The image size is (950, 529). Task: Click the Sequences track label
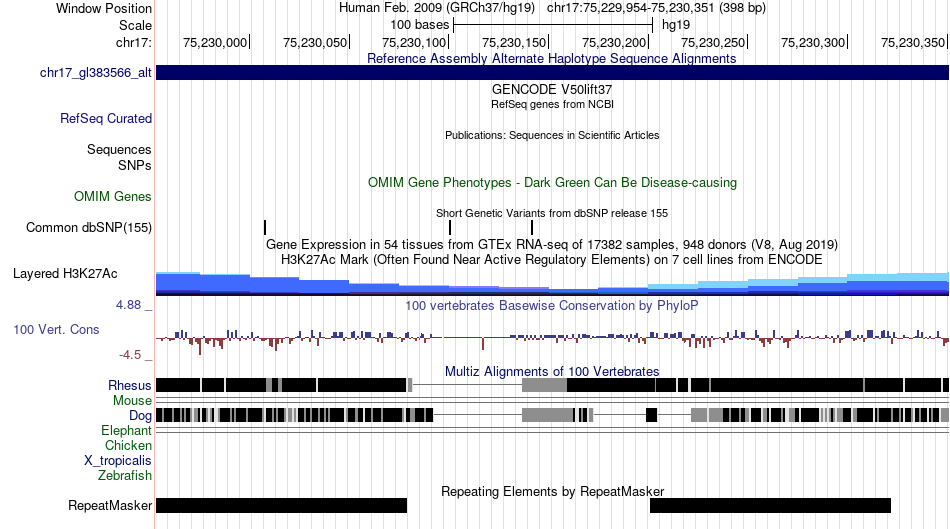click(119, 149)
